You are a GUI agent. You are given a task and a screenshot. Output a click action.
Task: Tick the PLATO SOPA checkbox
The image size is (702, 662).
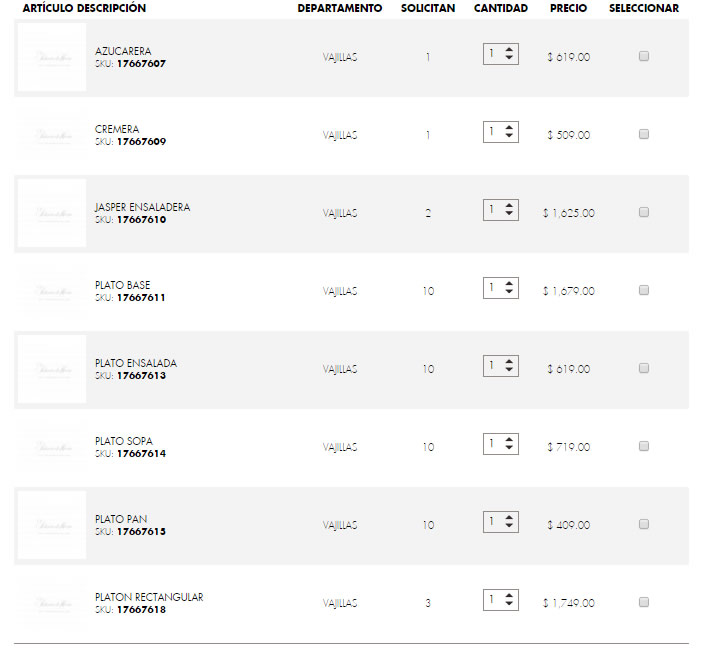644,446
